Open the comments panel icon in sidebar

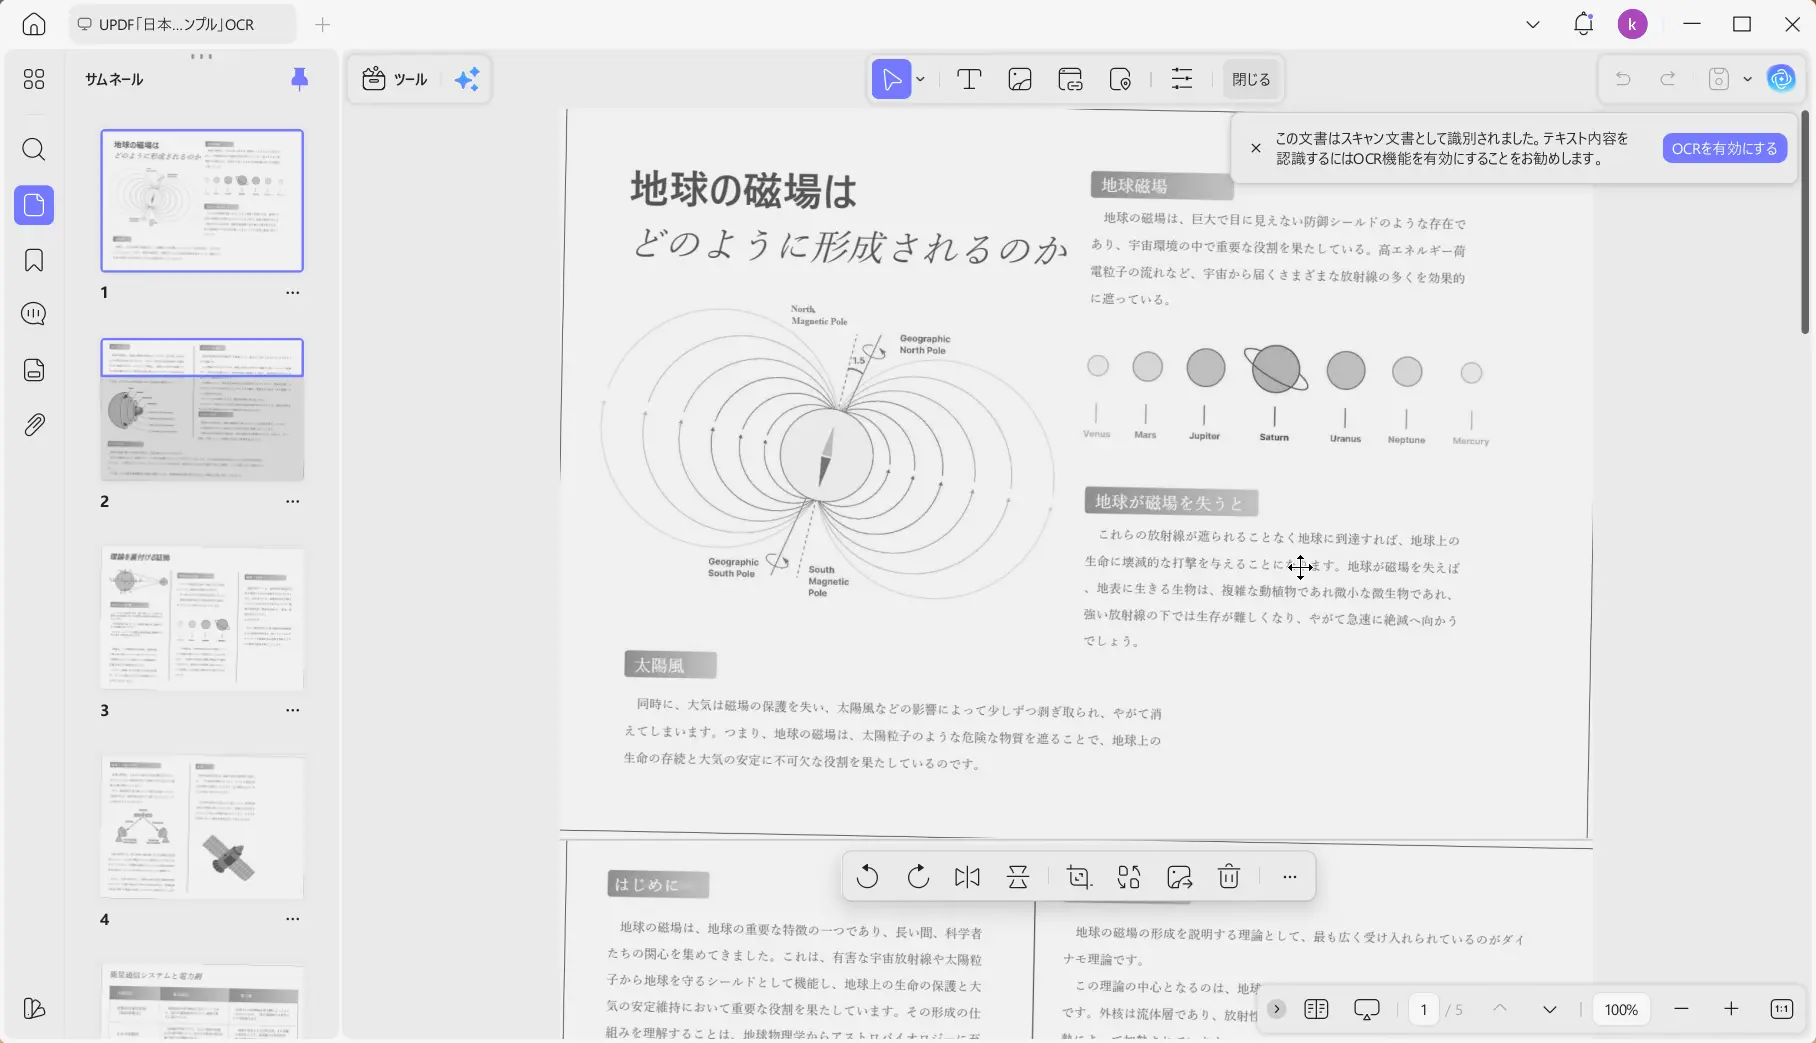[34, 314]
